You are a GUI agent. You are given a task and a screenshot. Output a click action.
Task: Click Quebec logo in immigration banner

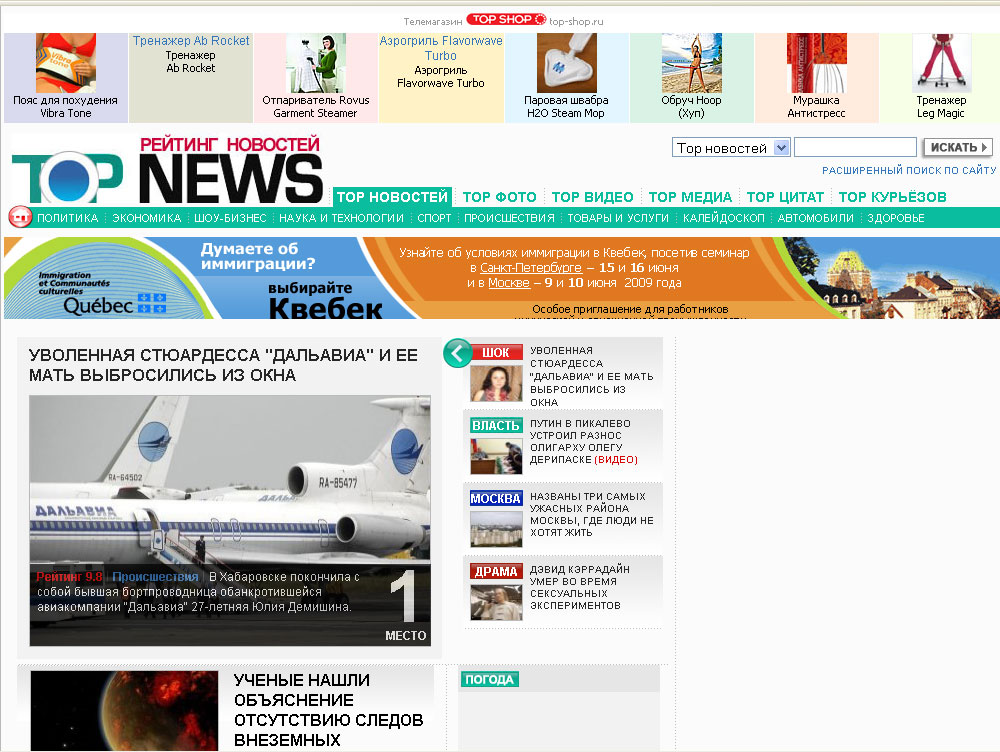click(x=115, y=305)
